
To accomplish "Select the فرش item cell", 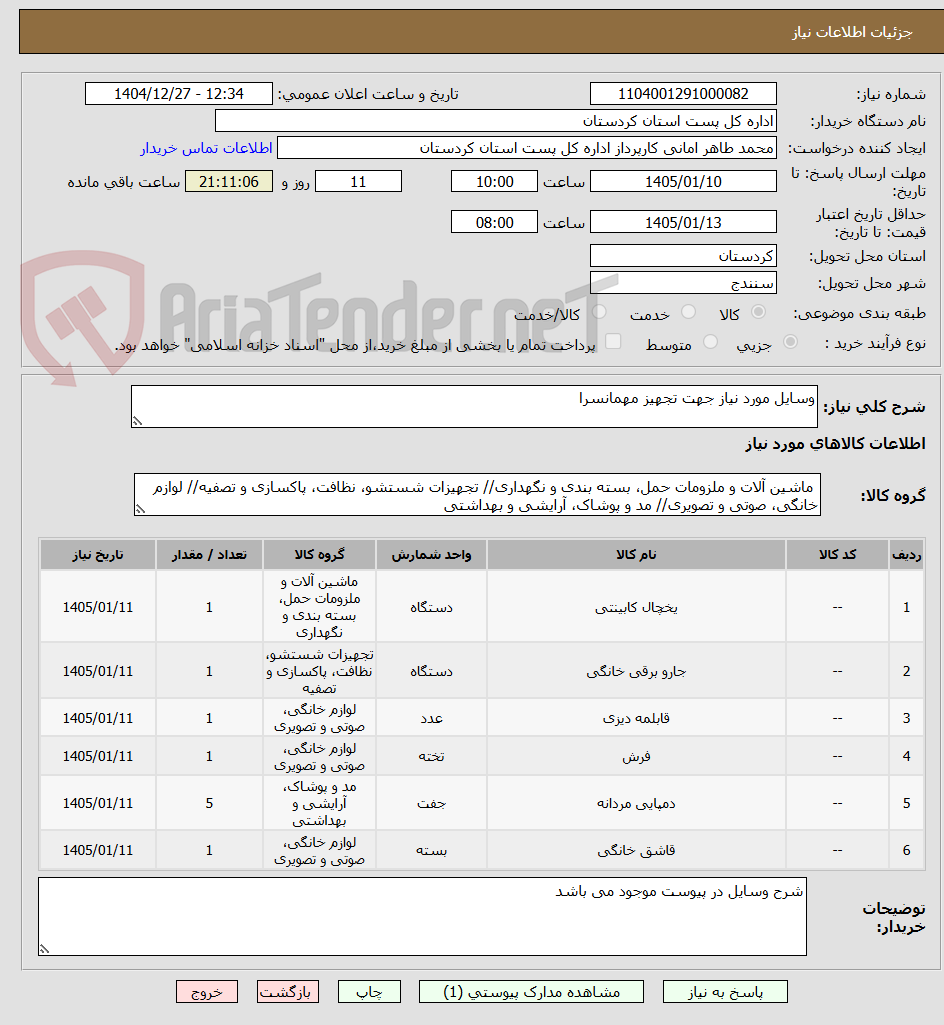I will tap(636, 756).
